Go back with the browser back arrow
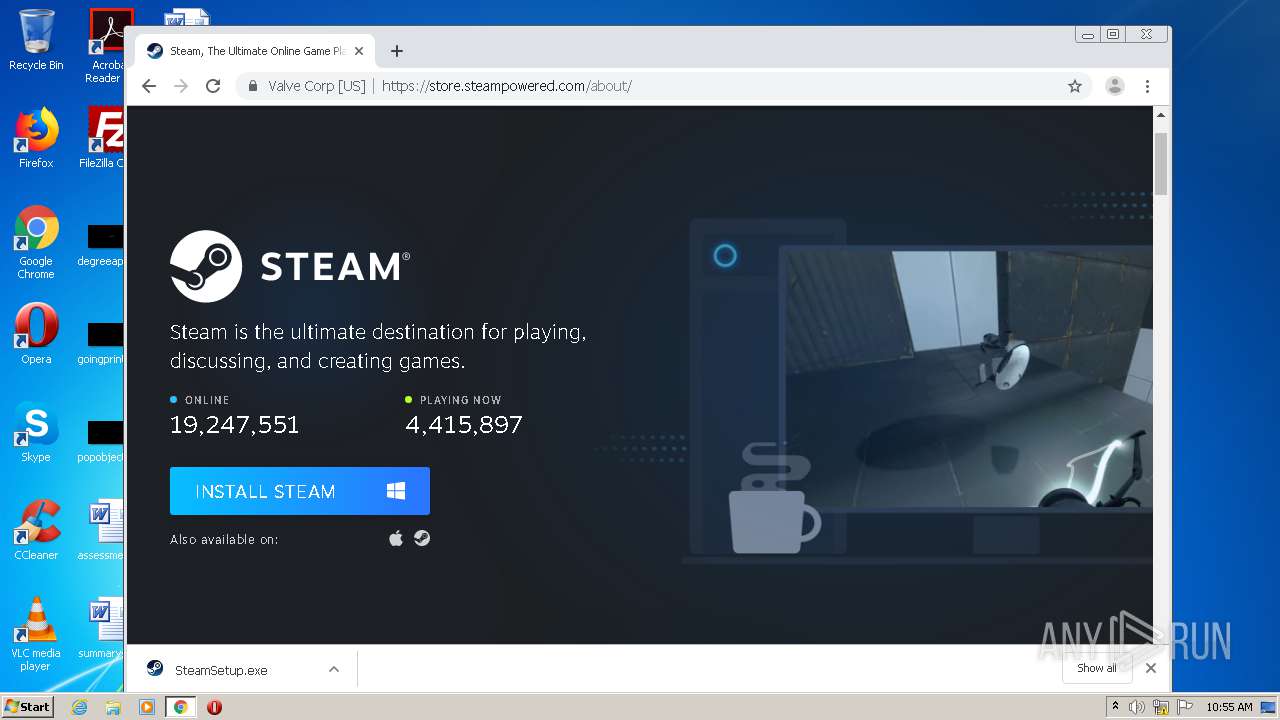This screenshot has width=1280, height=720. point(149,86)
